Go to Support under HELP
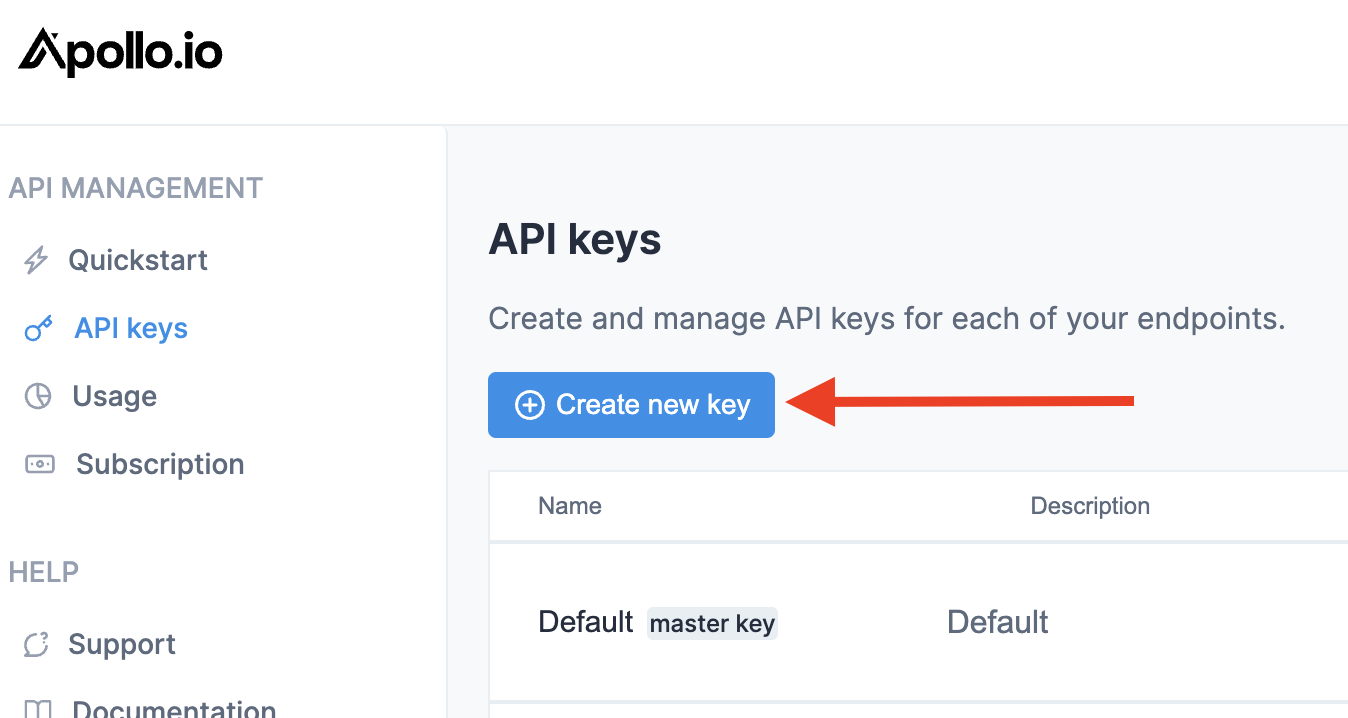The image size is (1348, 718). pyautogui.click(x=122, y=644)
